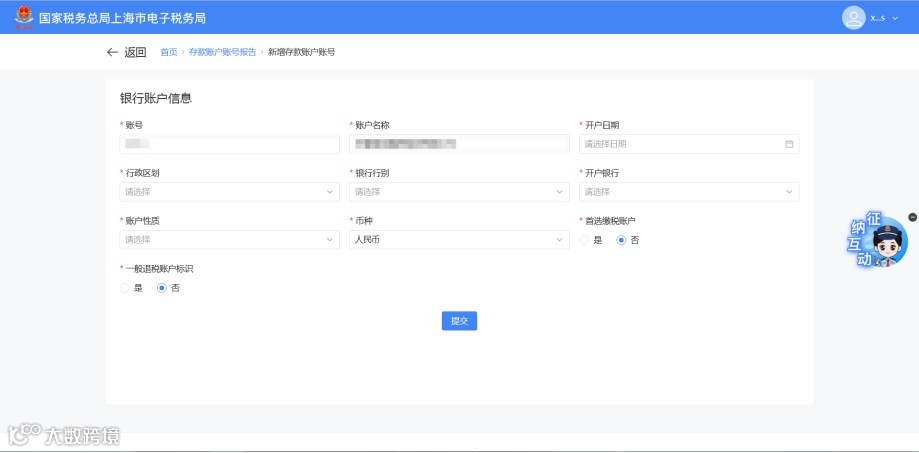Screen dimensions: 919x453
Task: Open the 存款账户账号报告 breadcrumb link
Action: tap(222, 52)
